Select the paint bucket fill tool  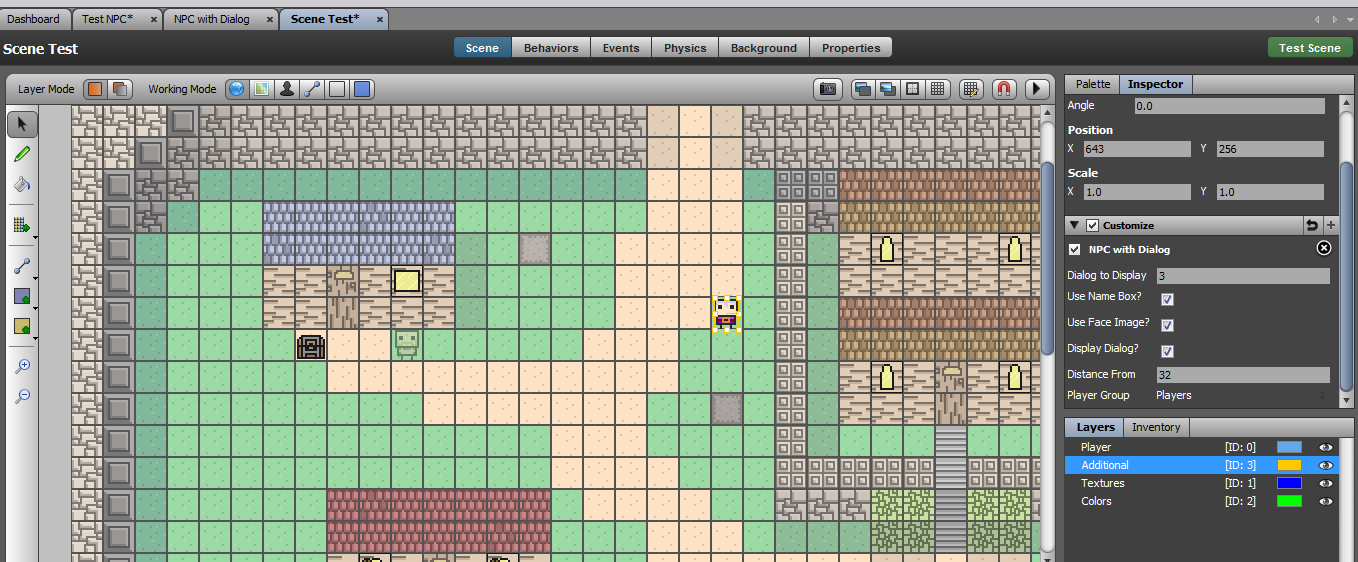(22, 184)
